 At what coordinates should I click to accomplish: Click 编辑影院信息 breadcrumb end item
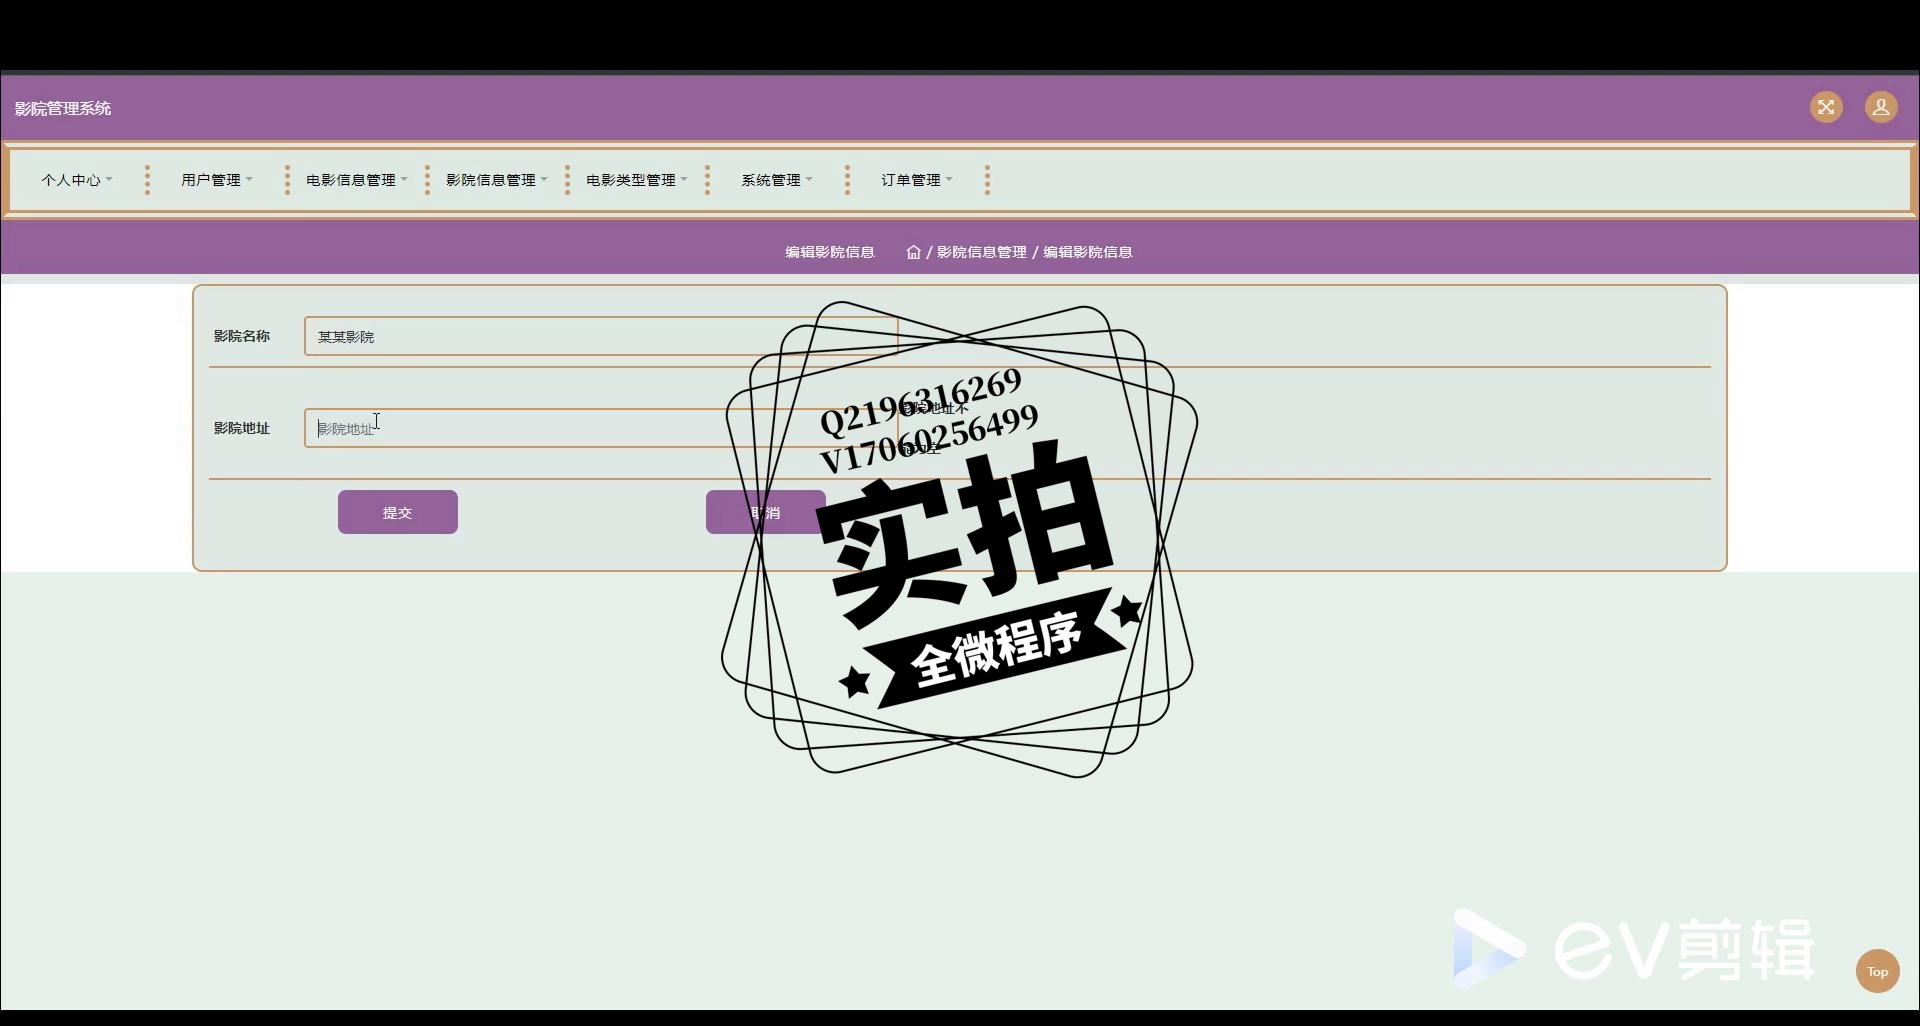click(x=1088, y=252)
